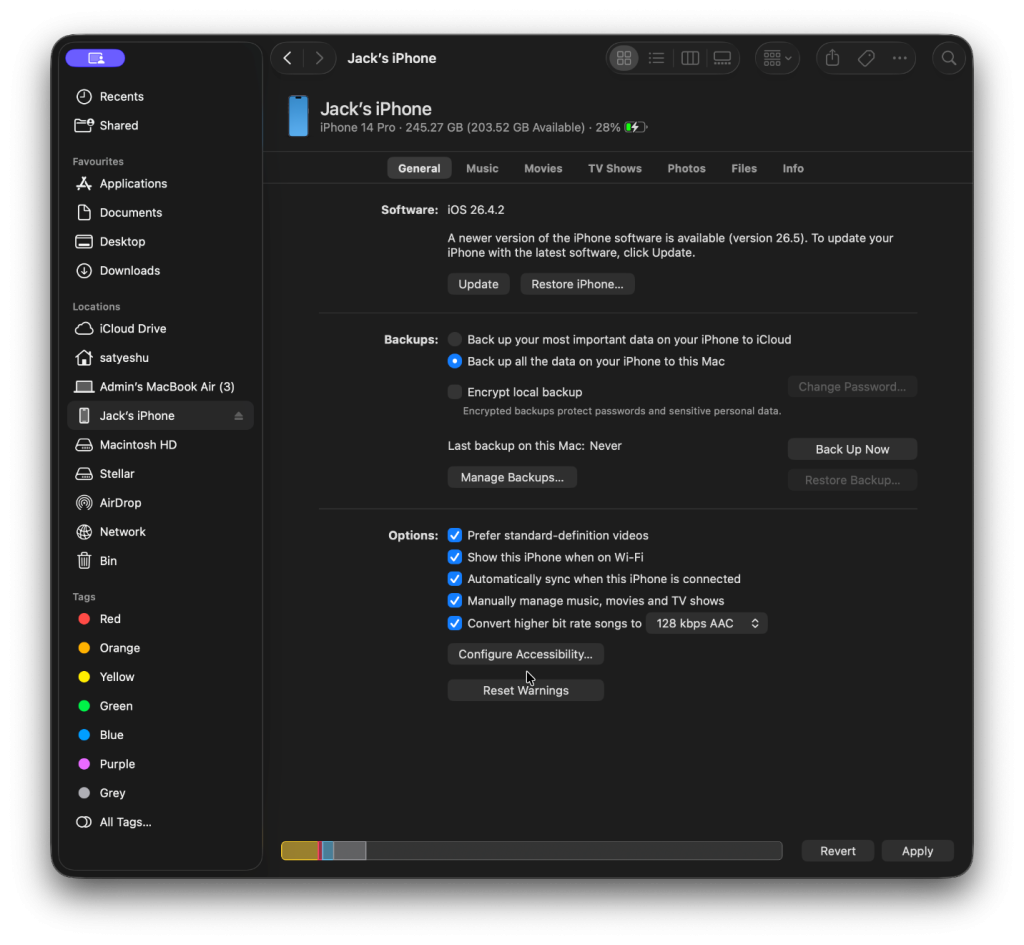Select the iCloud backup radio button

[x=455, y=340]
